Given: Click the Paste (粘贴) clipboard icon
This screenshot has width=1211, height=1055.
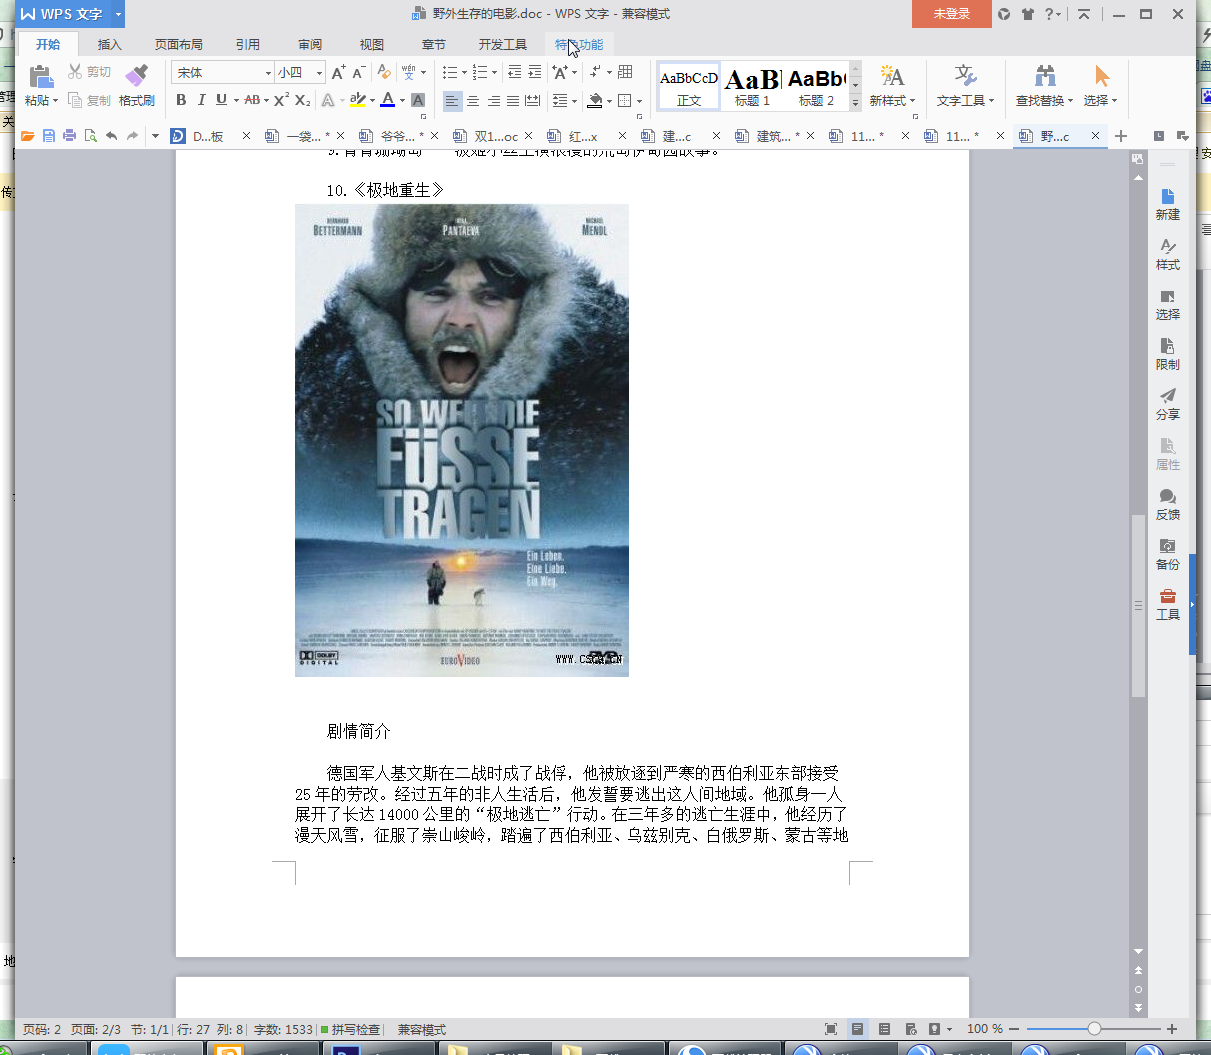Looking at the screenshot, I should click(40, 76).
